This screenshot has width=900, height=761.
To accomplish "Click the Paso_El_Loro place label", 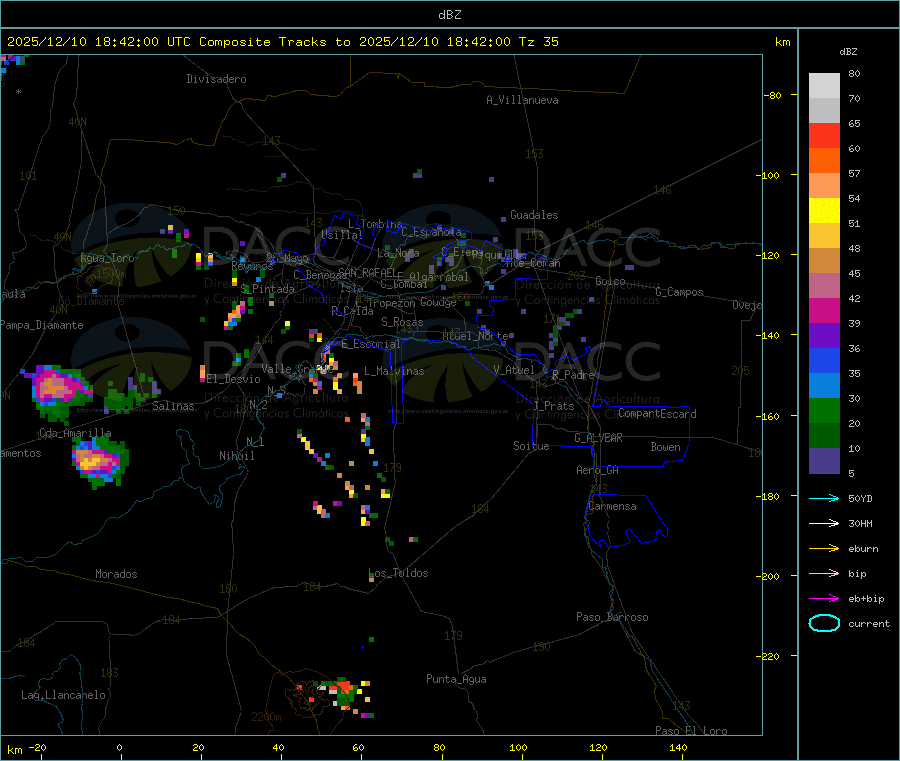I will point(691,731).
